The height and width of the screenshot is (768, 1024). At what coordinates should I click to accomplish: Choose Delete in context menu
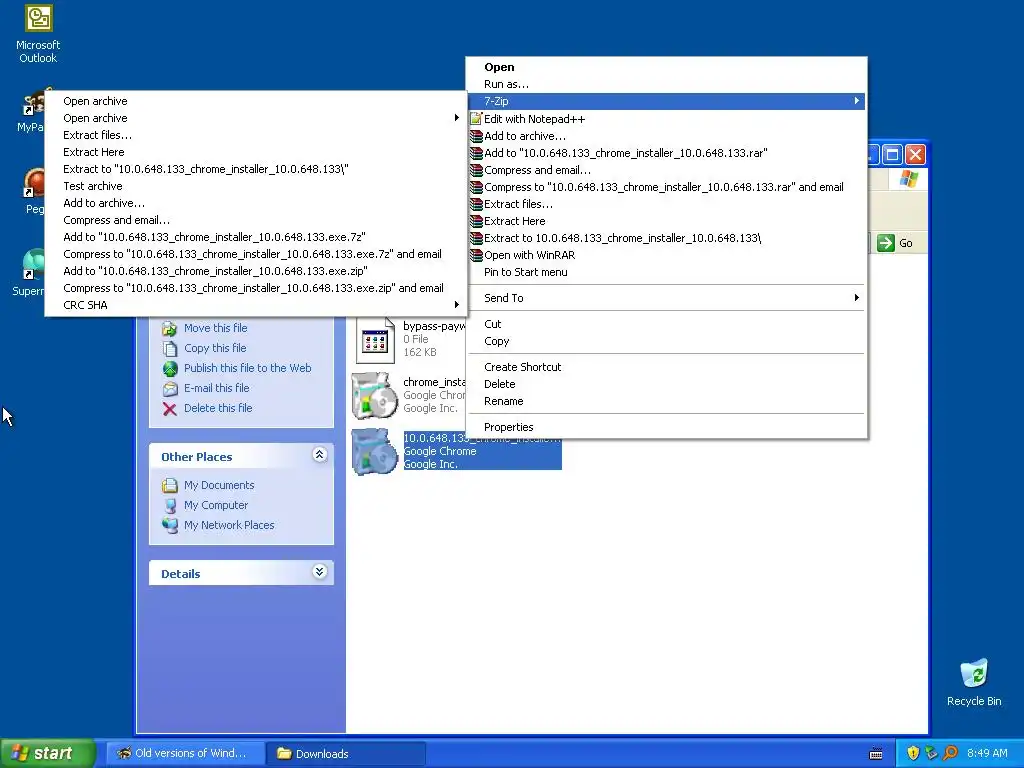[667, 384]
